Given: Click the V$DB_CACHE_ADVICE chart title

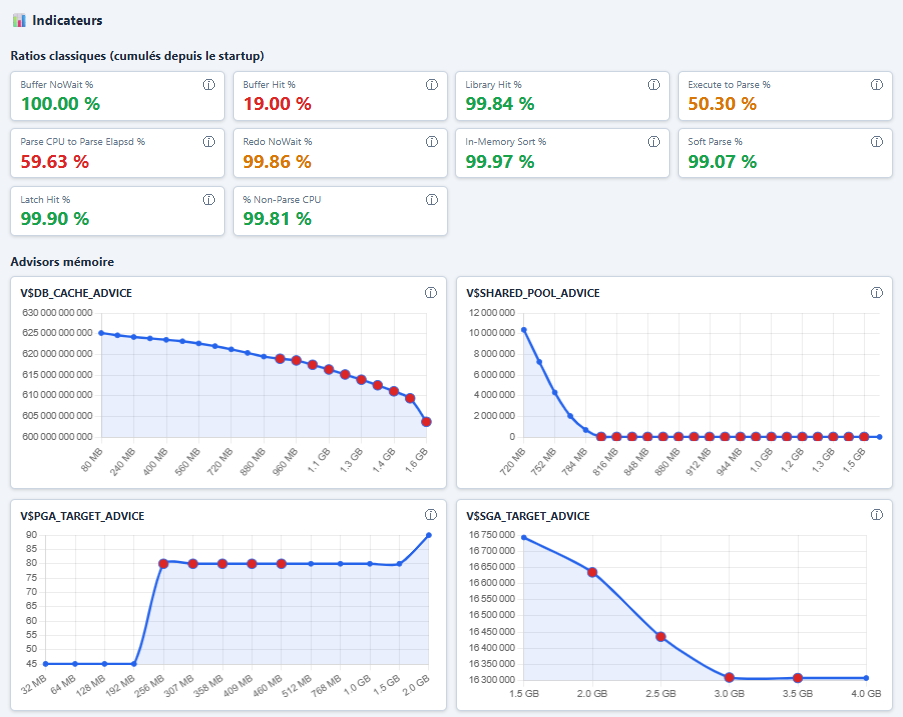Looking at the screenshot, I should pyautogui.click(x=76, y=293).
